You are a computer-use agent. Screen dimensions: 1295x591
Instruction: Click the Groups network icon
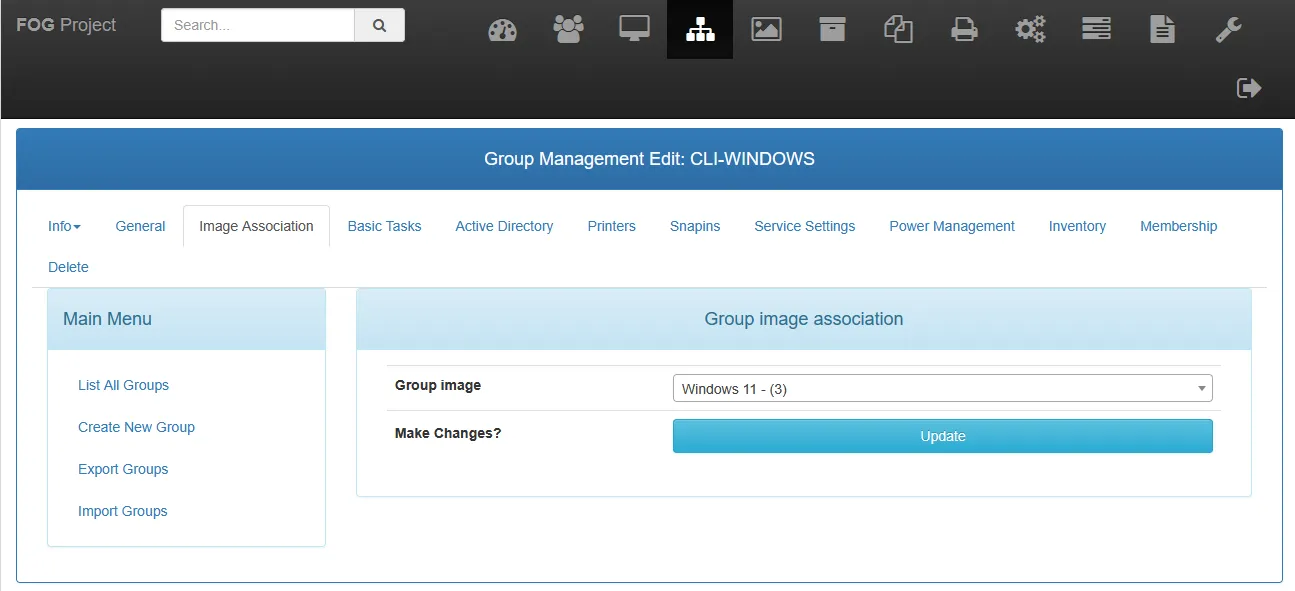pos(700,30)
